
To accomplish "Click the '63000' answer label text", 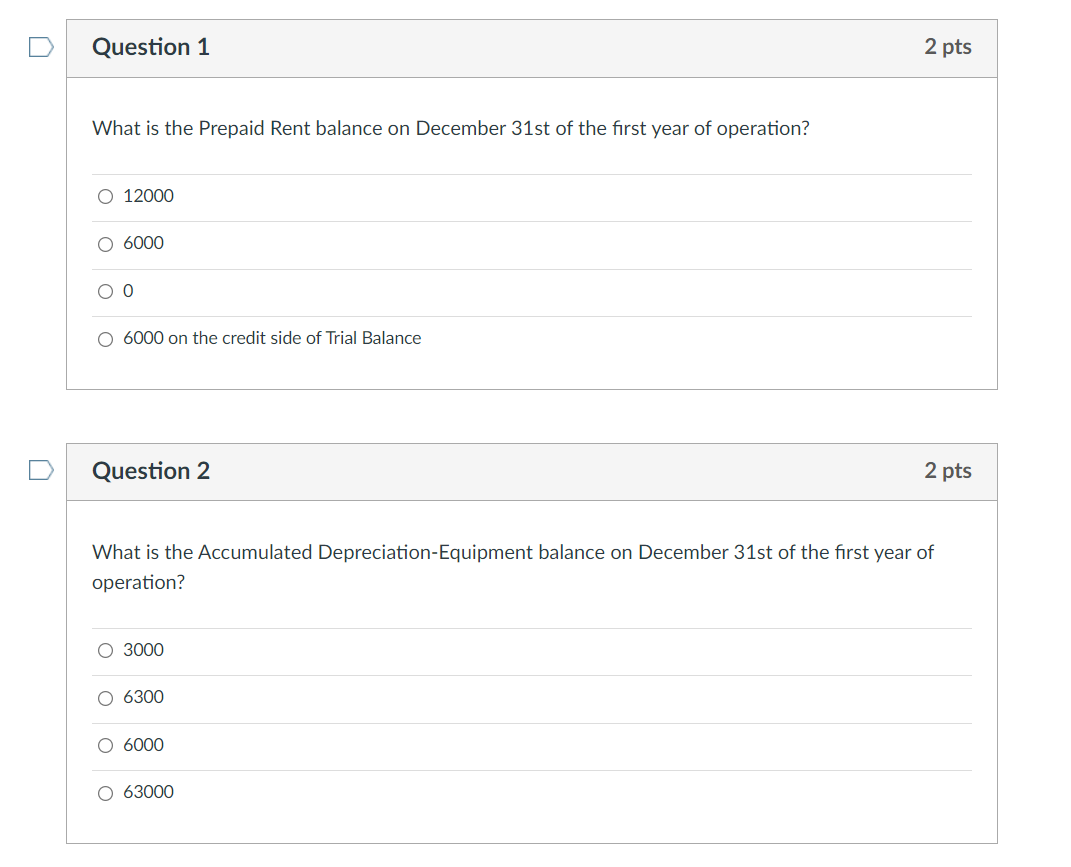I will click(x=148, y=793).
